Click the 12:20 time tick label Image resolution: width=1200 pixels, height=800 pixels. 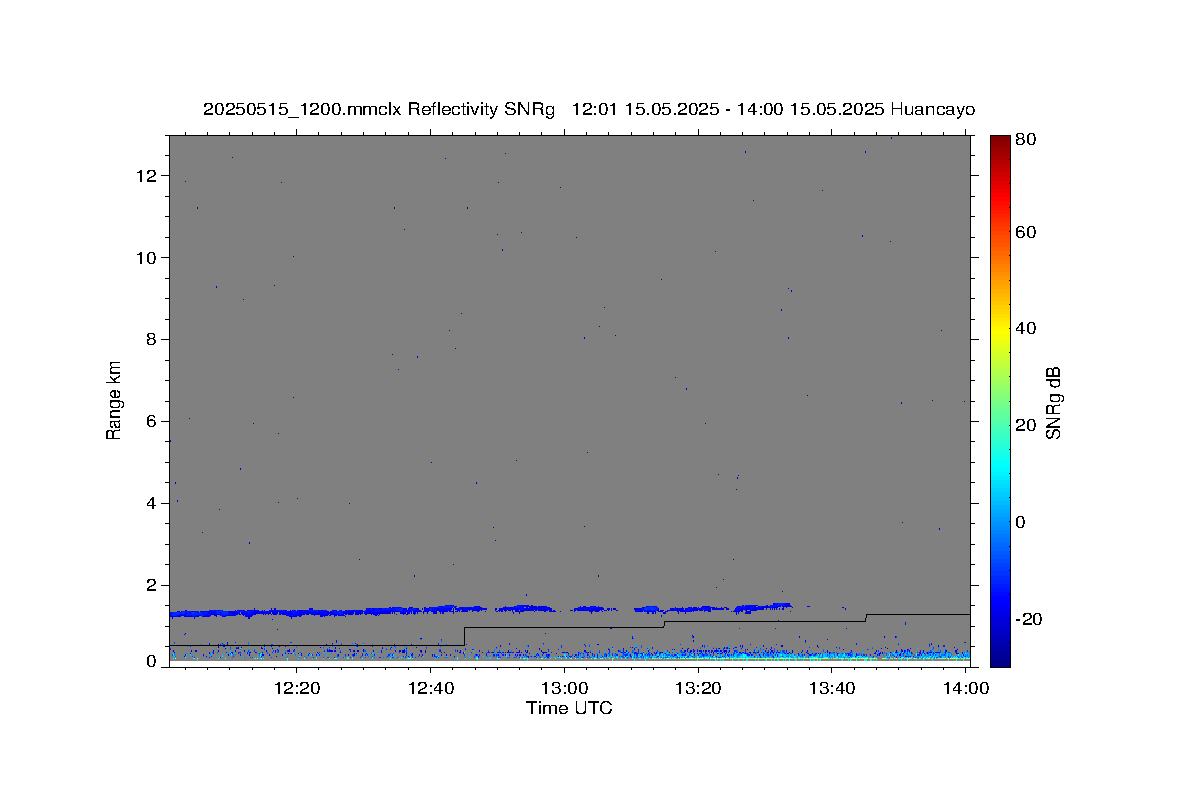pos(297,688)
